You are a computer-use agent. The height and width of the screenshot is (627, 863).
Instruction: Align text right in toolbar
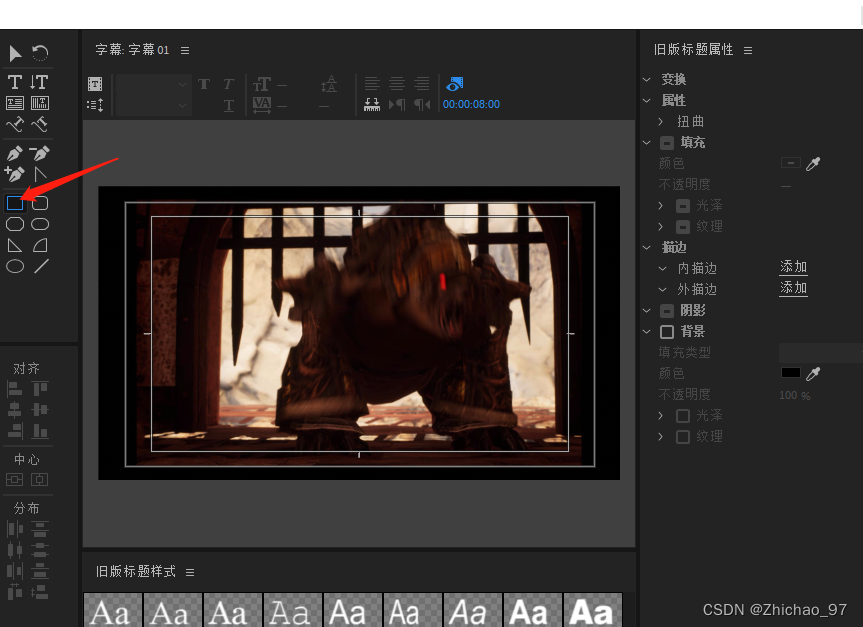(422, 84)
